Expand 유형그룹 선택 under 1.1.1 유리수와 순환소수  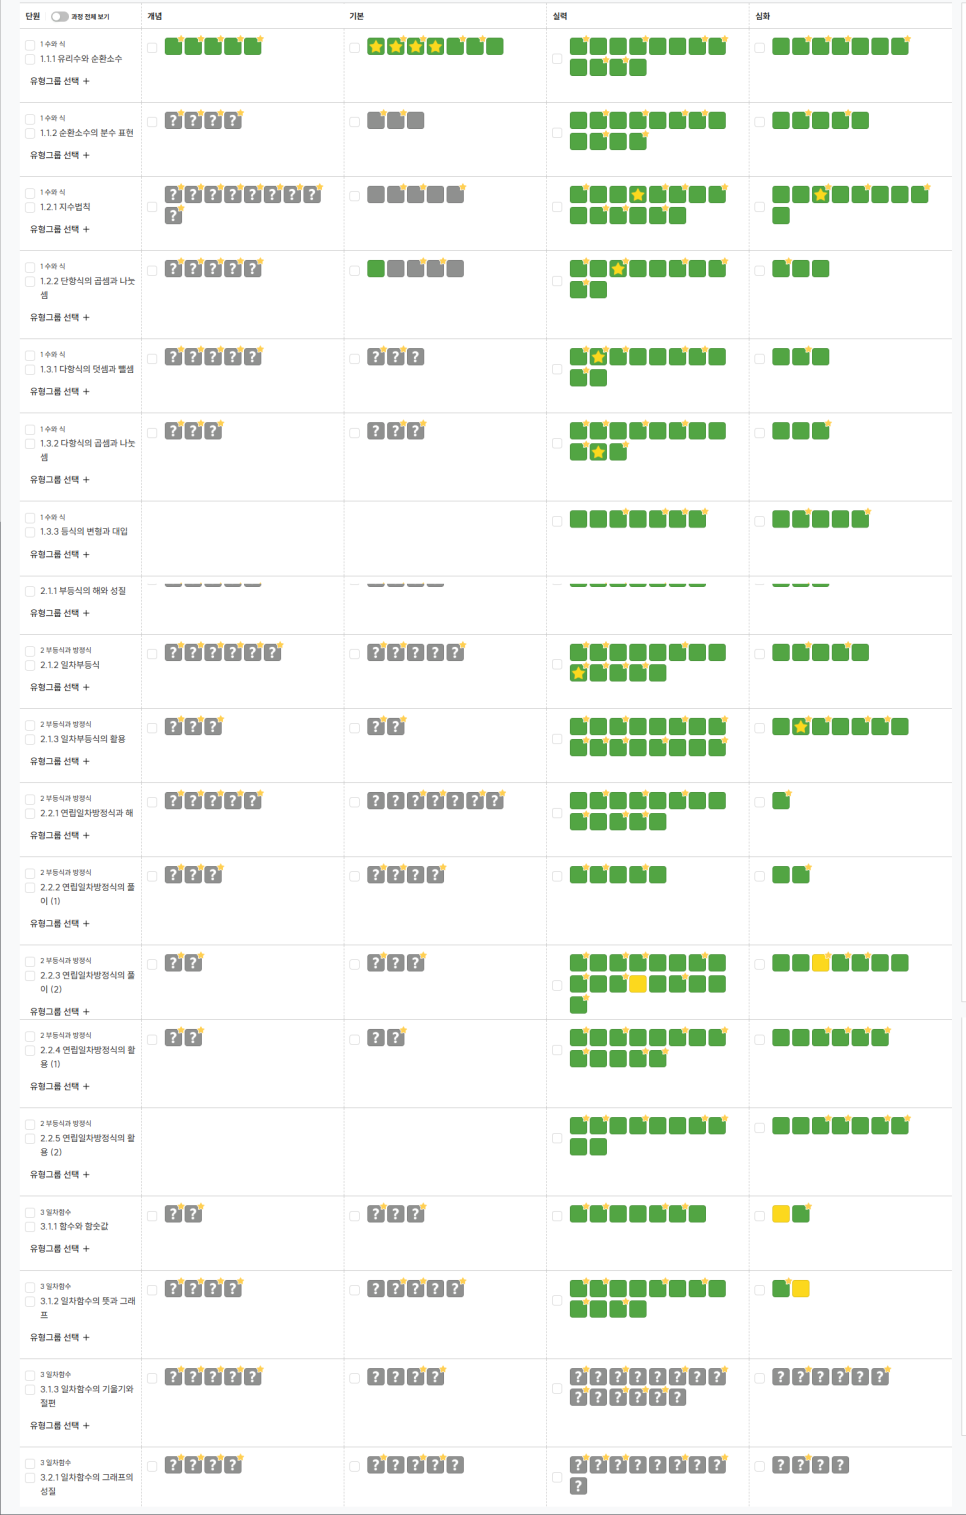pos(60,81)
